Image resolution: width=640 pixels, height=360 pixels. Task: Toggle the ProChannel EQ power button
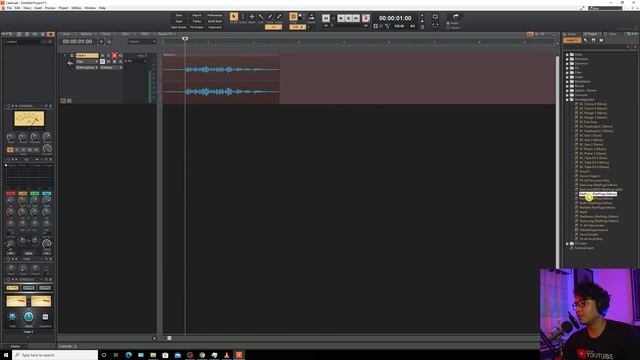(8, 160)
